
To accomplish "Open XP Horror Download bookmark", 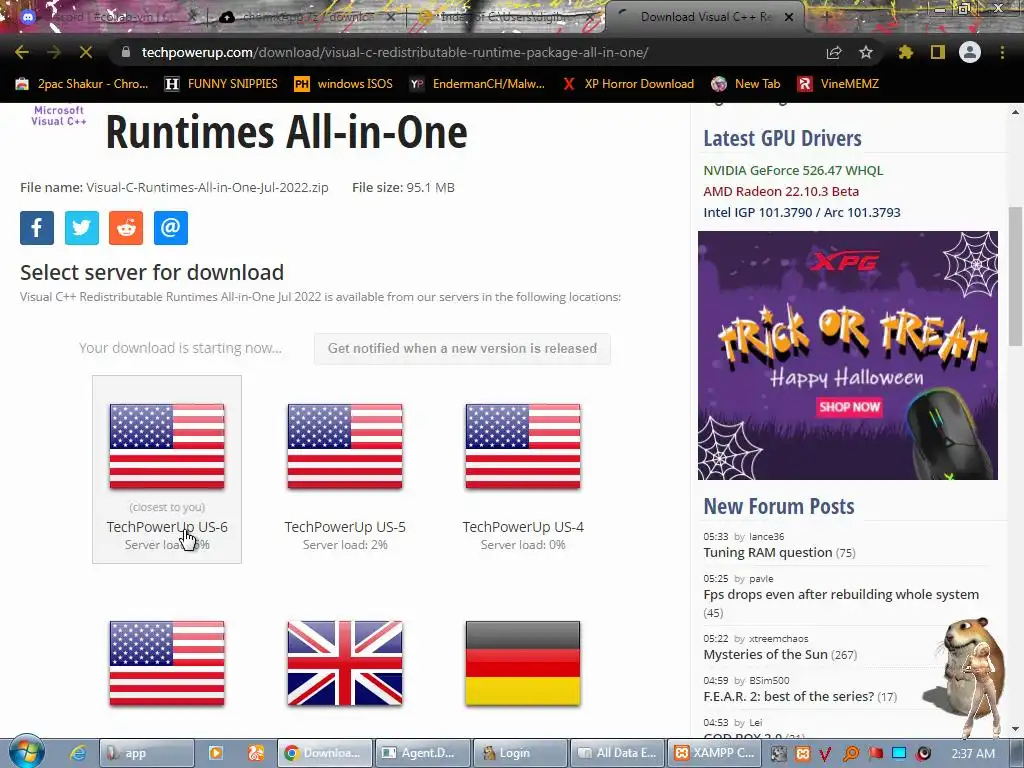I will click(628, 84).
